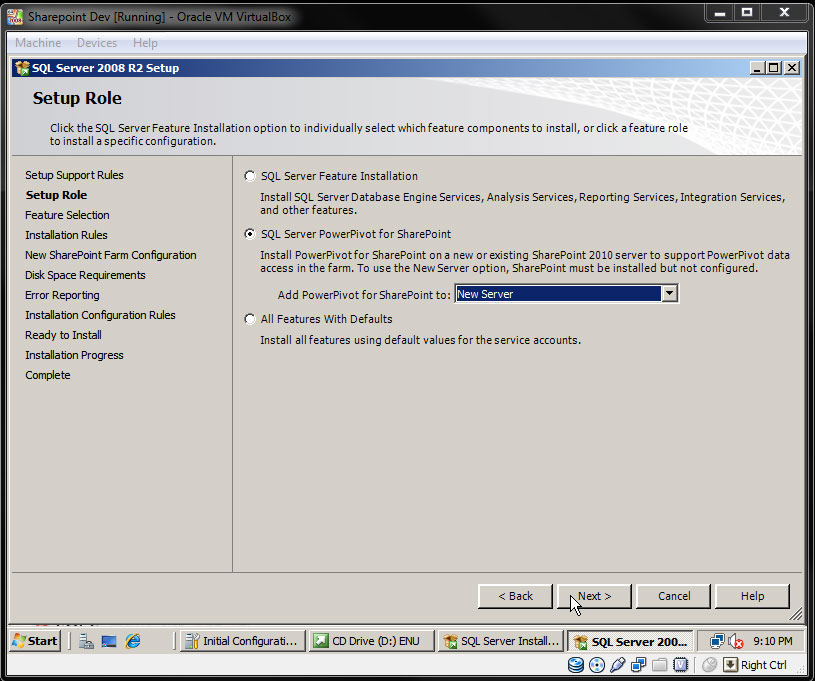The height and width of the screenshot is (681, 815).
Task: Click the Setup Role step in sidebar
Action: click(56, 195)
